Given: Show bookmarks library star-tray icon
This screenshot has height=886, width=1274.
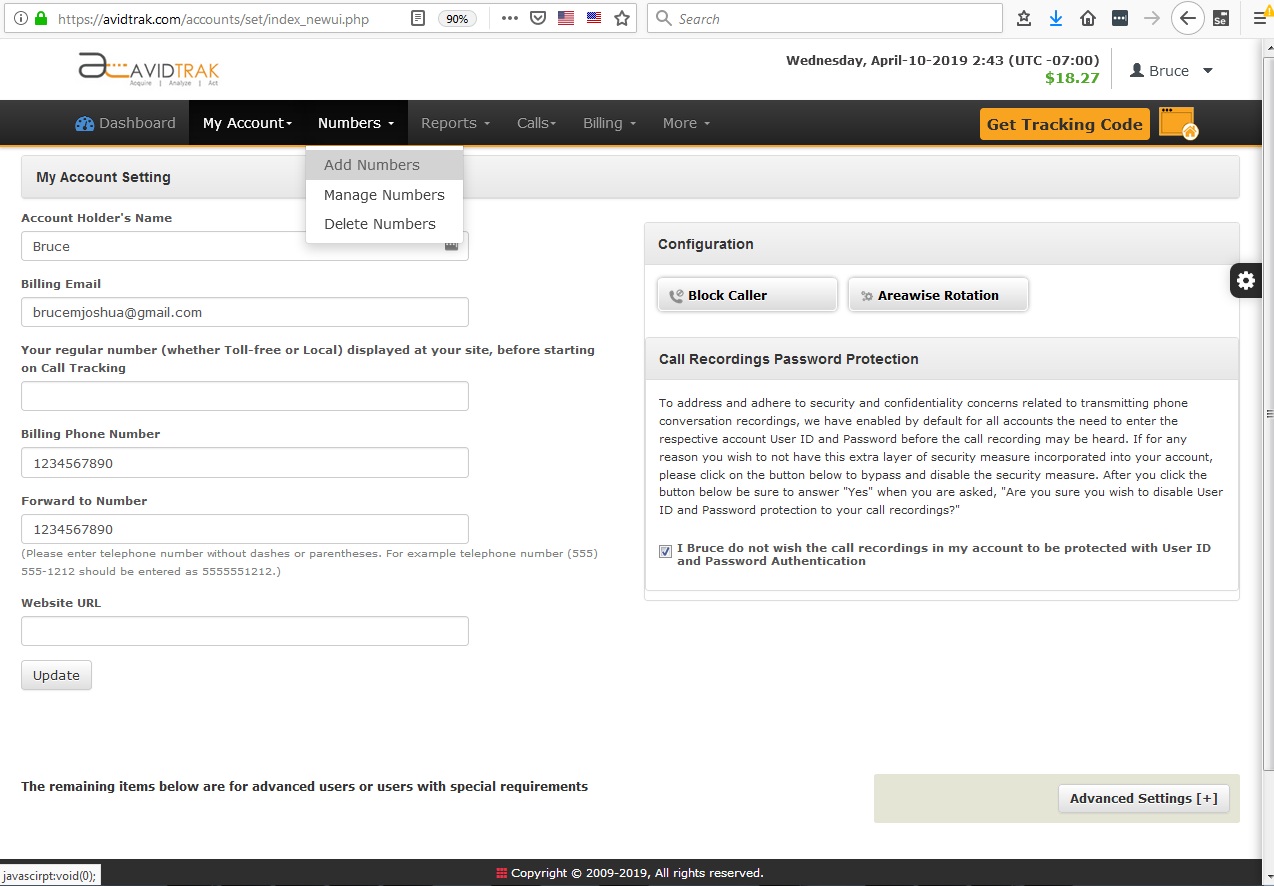Looking at the screenshot, I should [x=1024, y=18].
